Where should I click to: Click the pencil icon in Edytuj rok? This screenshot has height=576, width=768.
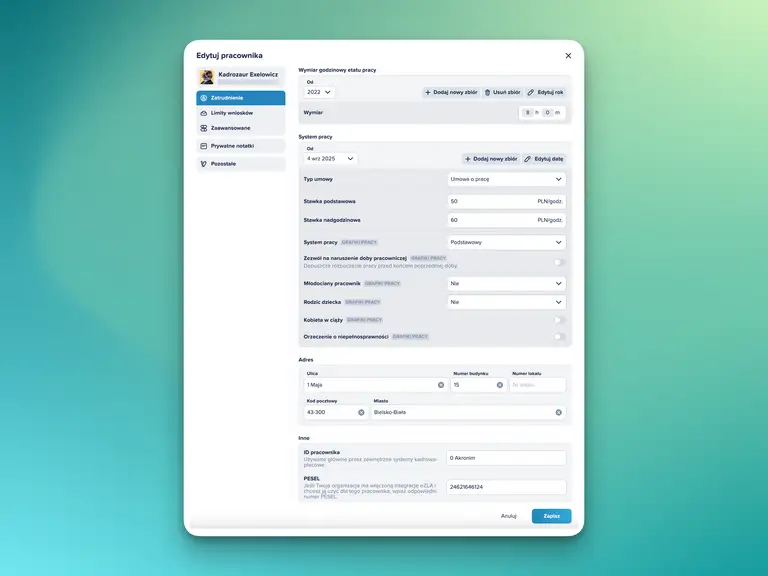click(x=531, y=92)
